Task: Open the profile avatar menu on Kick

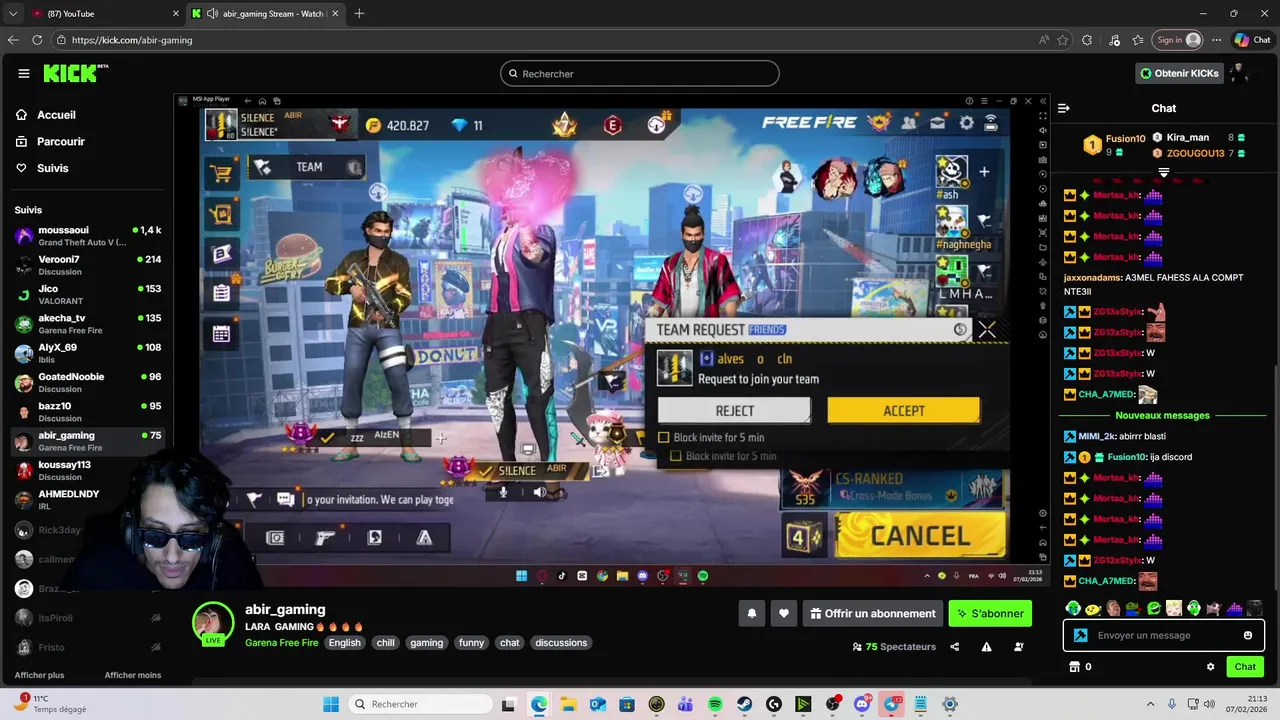Action: coord(1242,73)
